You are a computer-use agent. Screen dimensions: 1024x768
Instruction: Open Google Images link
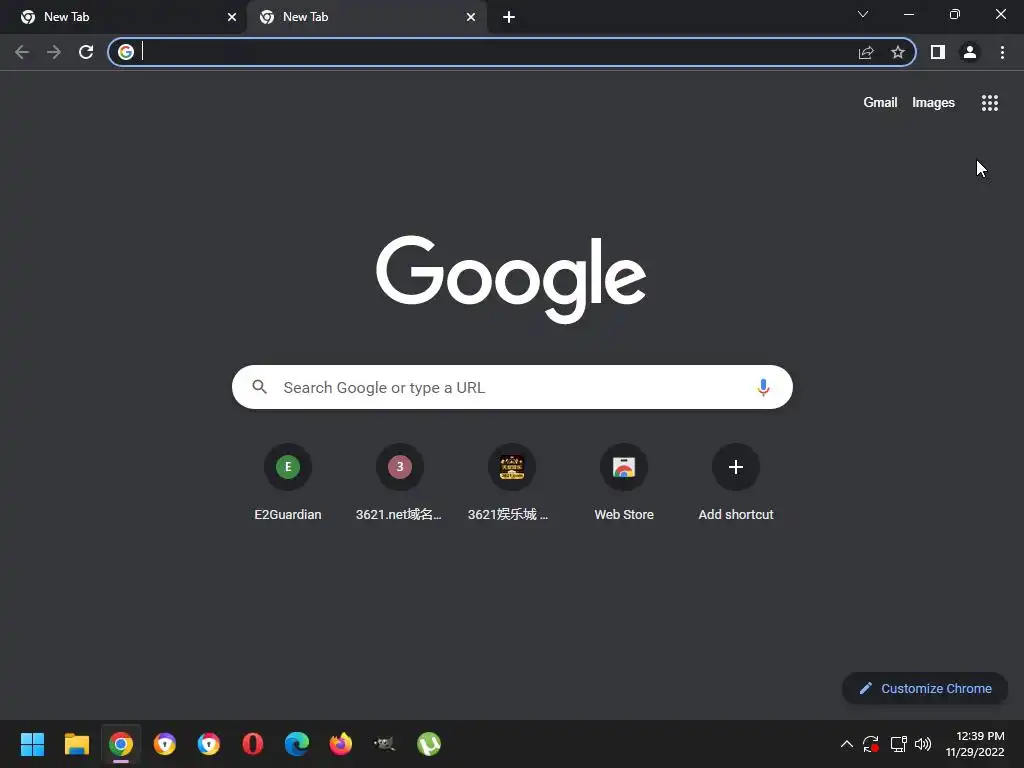pyautogui.click(x=933, y=103)
